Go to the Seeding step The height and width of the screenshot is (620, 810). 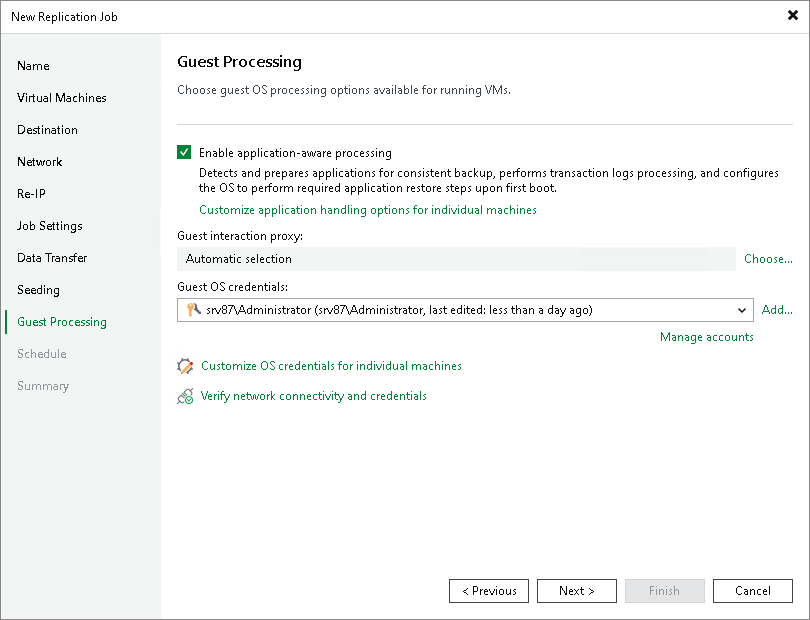coord(38,290)
